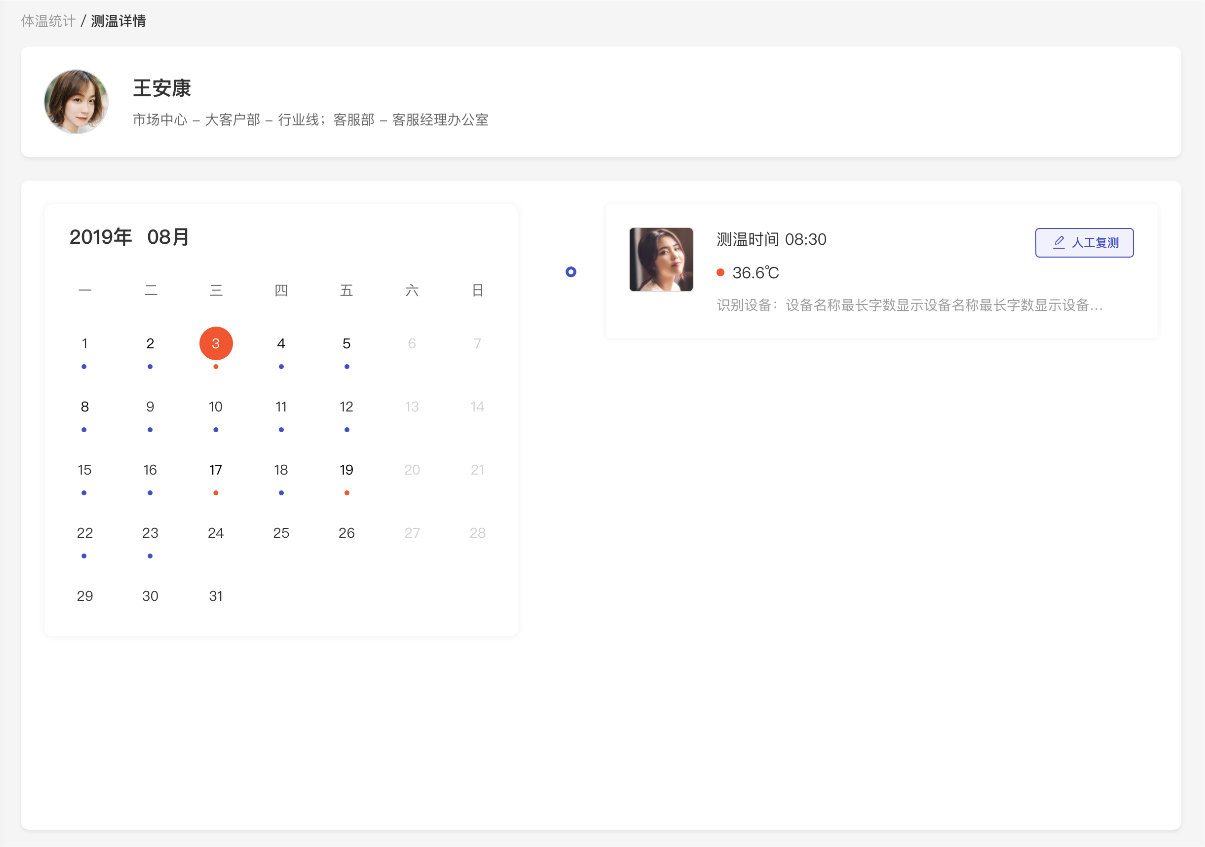This screenshot has height=847, width=1205.
Task: Click the greyed-out date 13 in calendar
Action: point(412,406)
